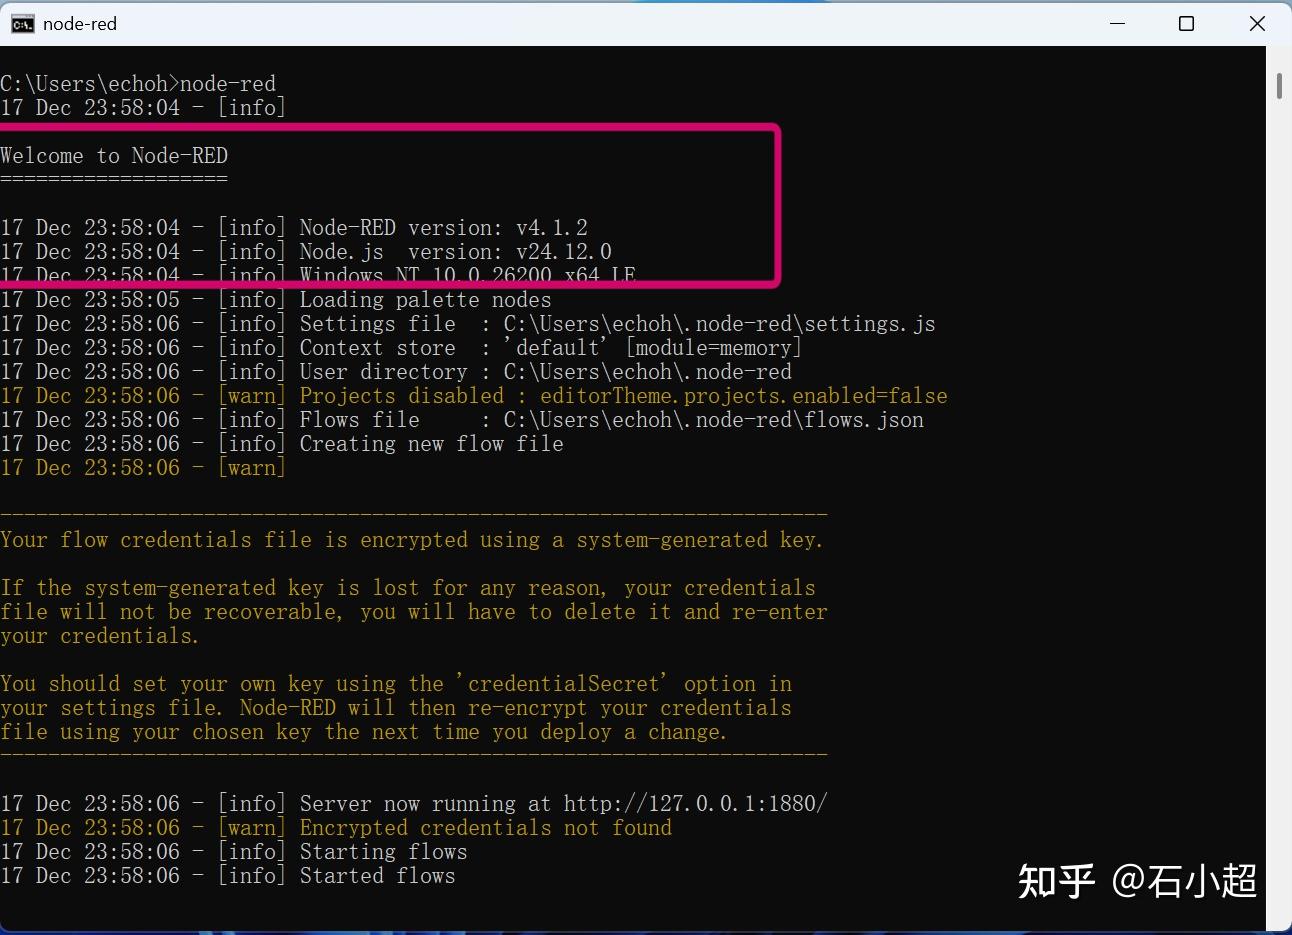Click the 'Loading palette nodes' log line

point(276,300)
